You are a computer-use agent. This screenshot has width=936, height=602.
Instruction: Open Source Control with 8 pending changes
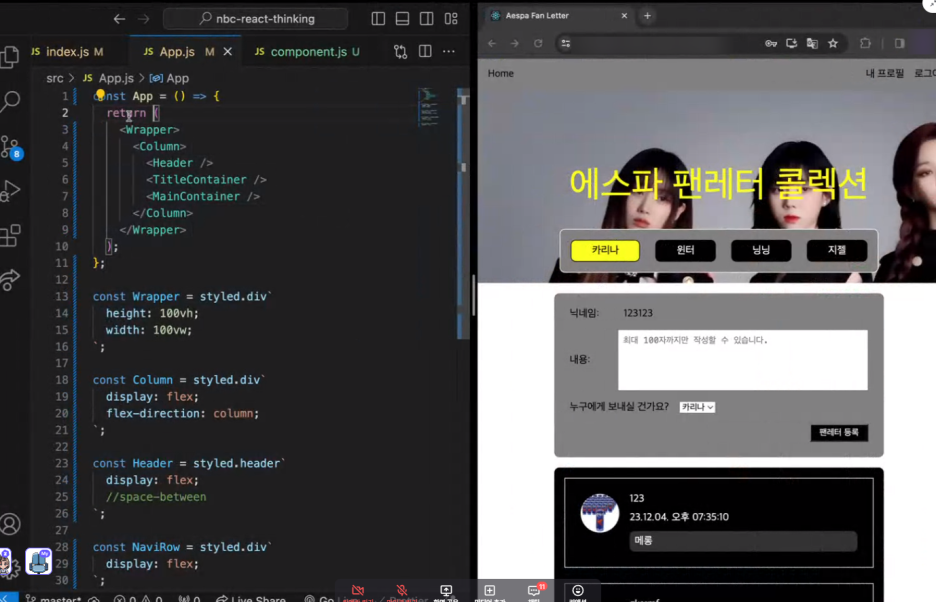pyautogui.click(x=11, y=148)
